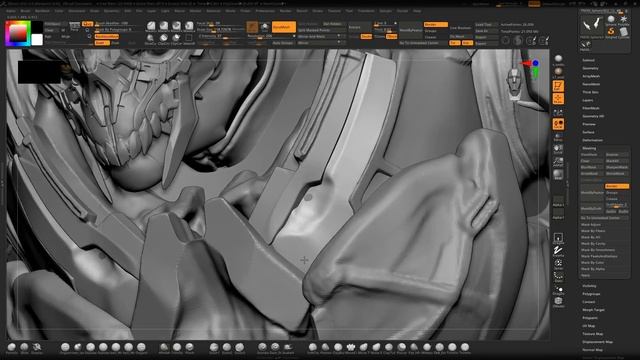
Task: Expand the Geometry subpalette
Action: click(x=590, y=68)
